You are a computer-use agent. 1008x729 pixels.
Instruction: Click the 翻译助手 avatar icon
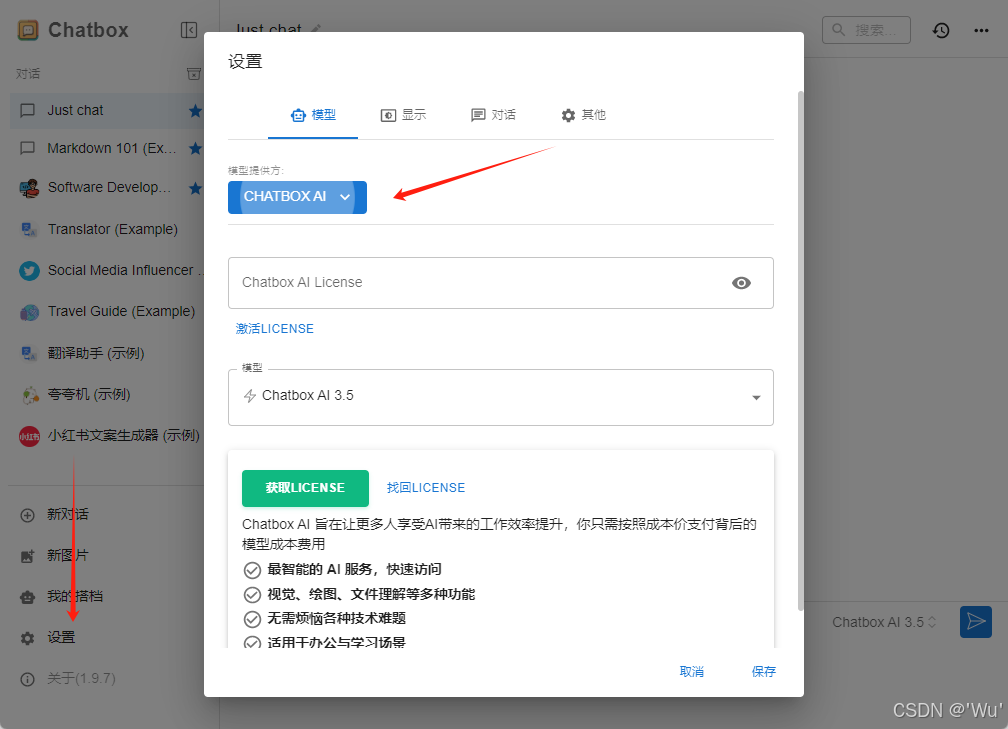point(29,354)
